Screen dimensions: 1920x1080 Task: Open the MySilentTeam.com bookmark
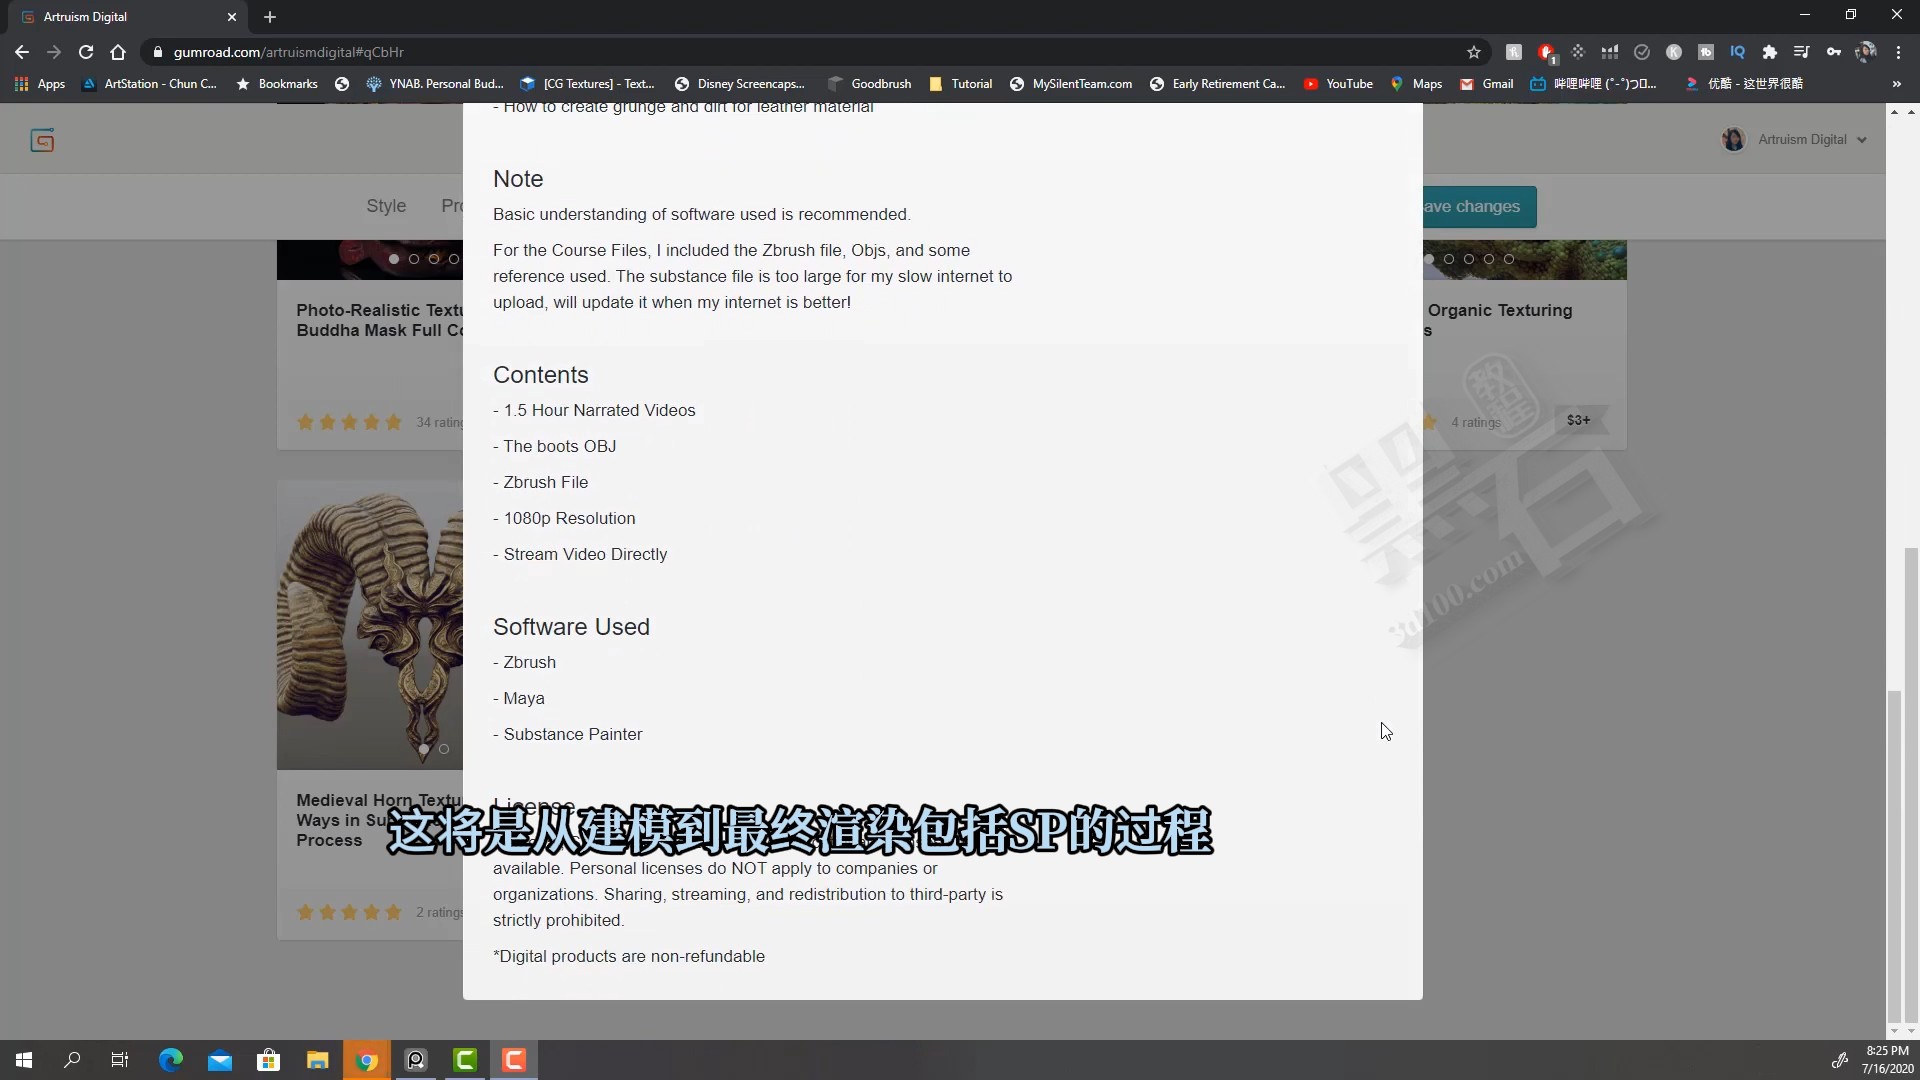(x=1071, y=84)
